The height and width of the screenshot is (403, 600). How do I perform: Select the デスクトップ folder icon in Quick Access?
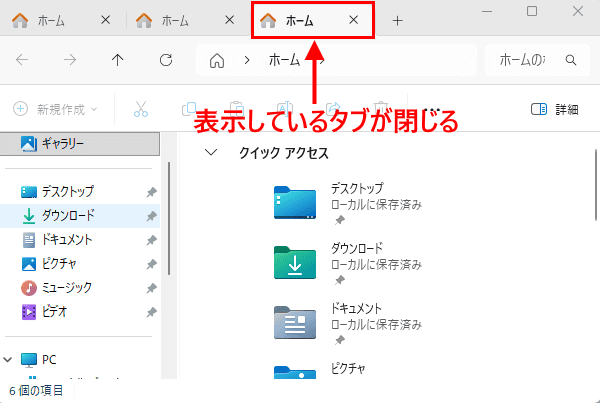[x=295, y=202]
